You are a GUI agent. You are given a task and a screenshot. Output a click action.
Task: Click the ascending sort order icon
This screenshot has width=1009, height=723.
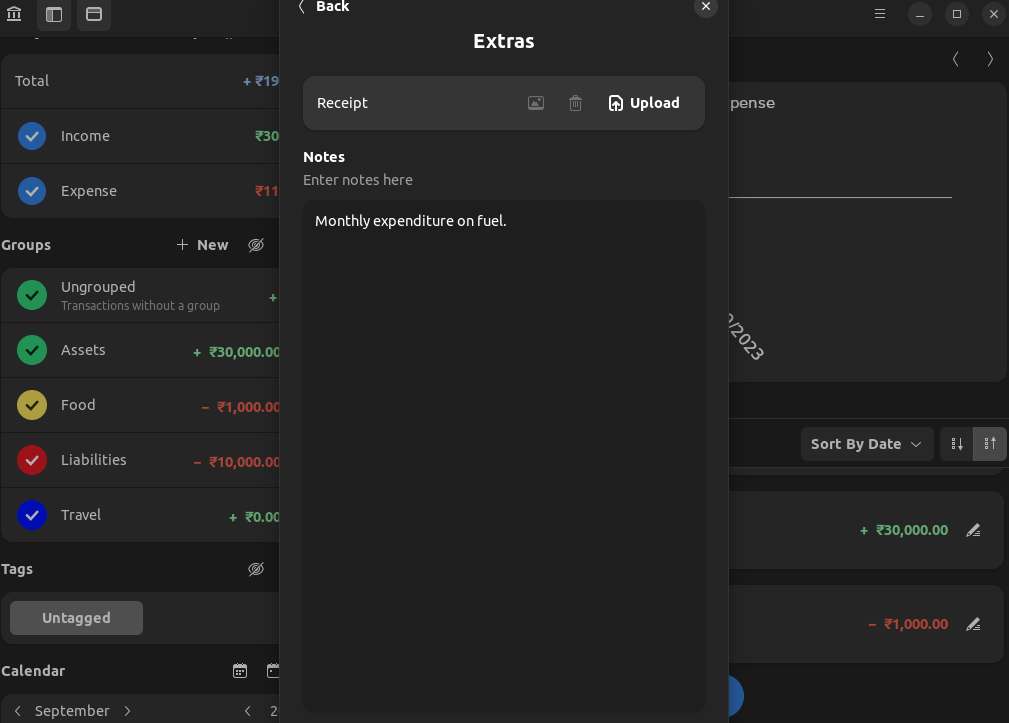989,443
